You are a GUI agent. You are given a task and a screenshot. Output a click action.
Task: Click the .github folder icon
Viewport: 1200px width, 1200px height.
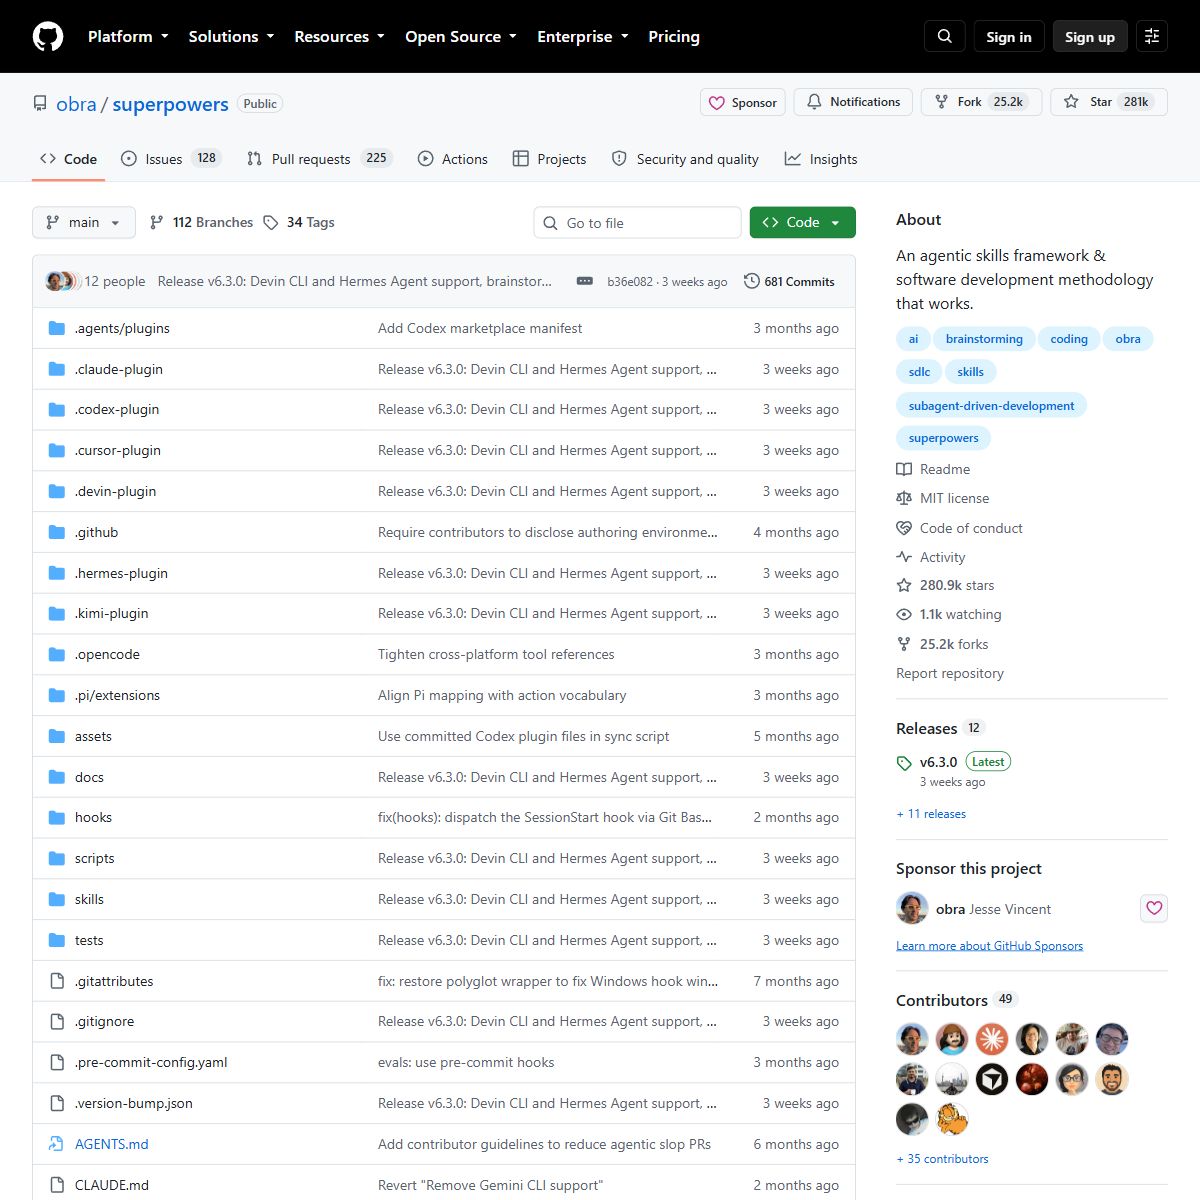(x=57, y=532)
